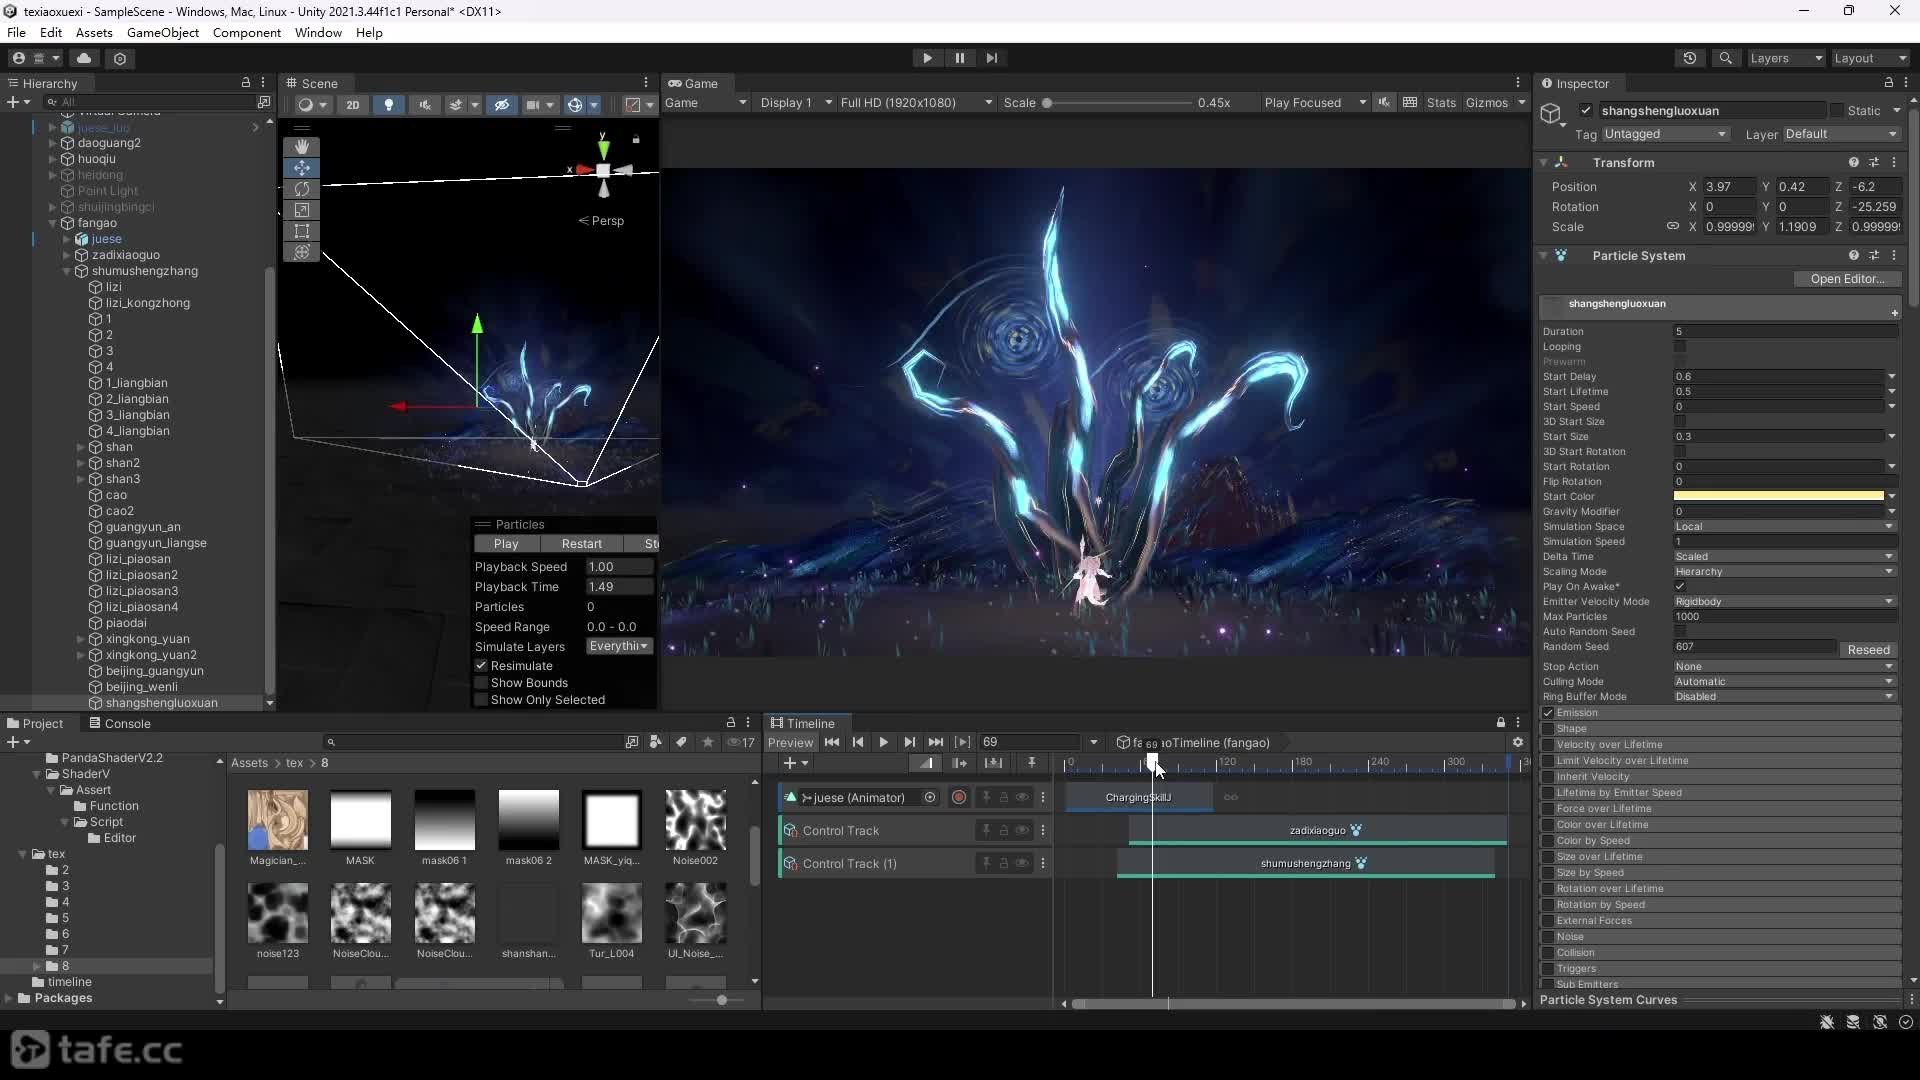Click the record button on juese Animator track
The image size is (1920, 1080).
(959, 797)
